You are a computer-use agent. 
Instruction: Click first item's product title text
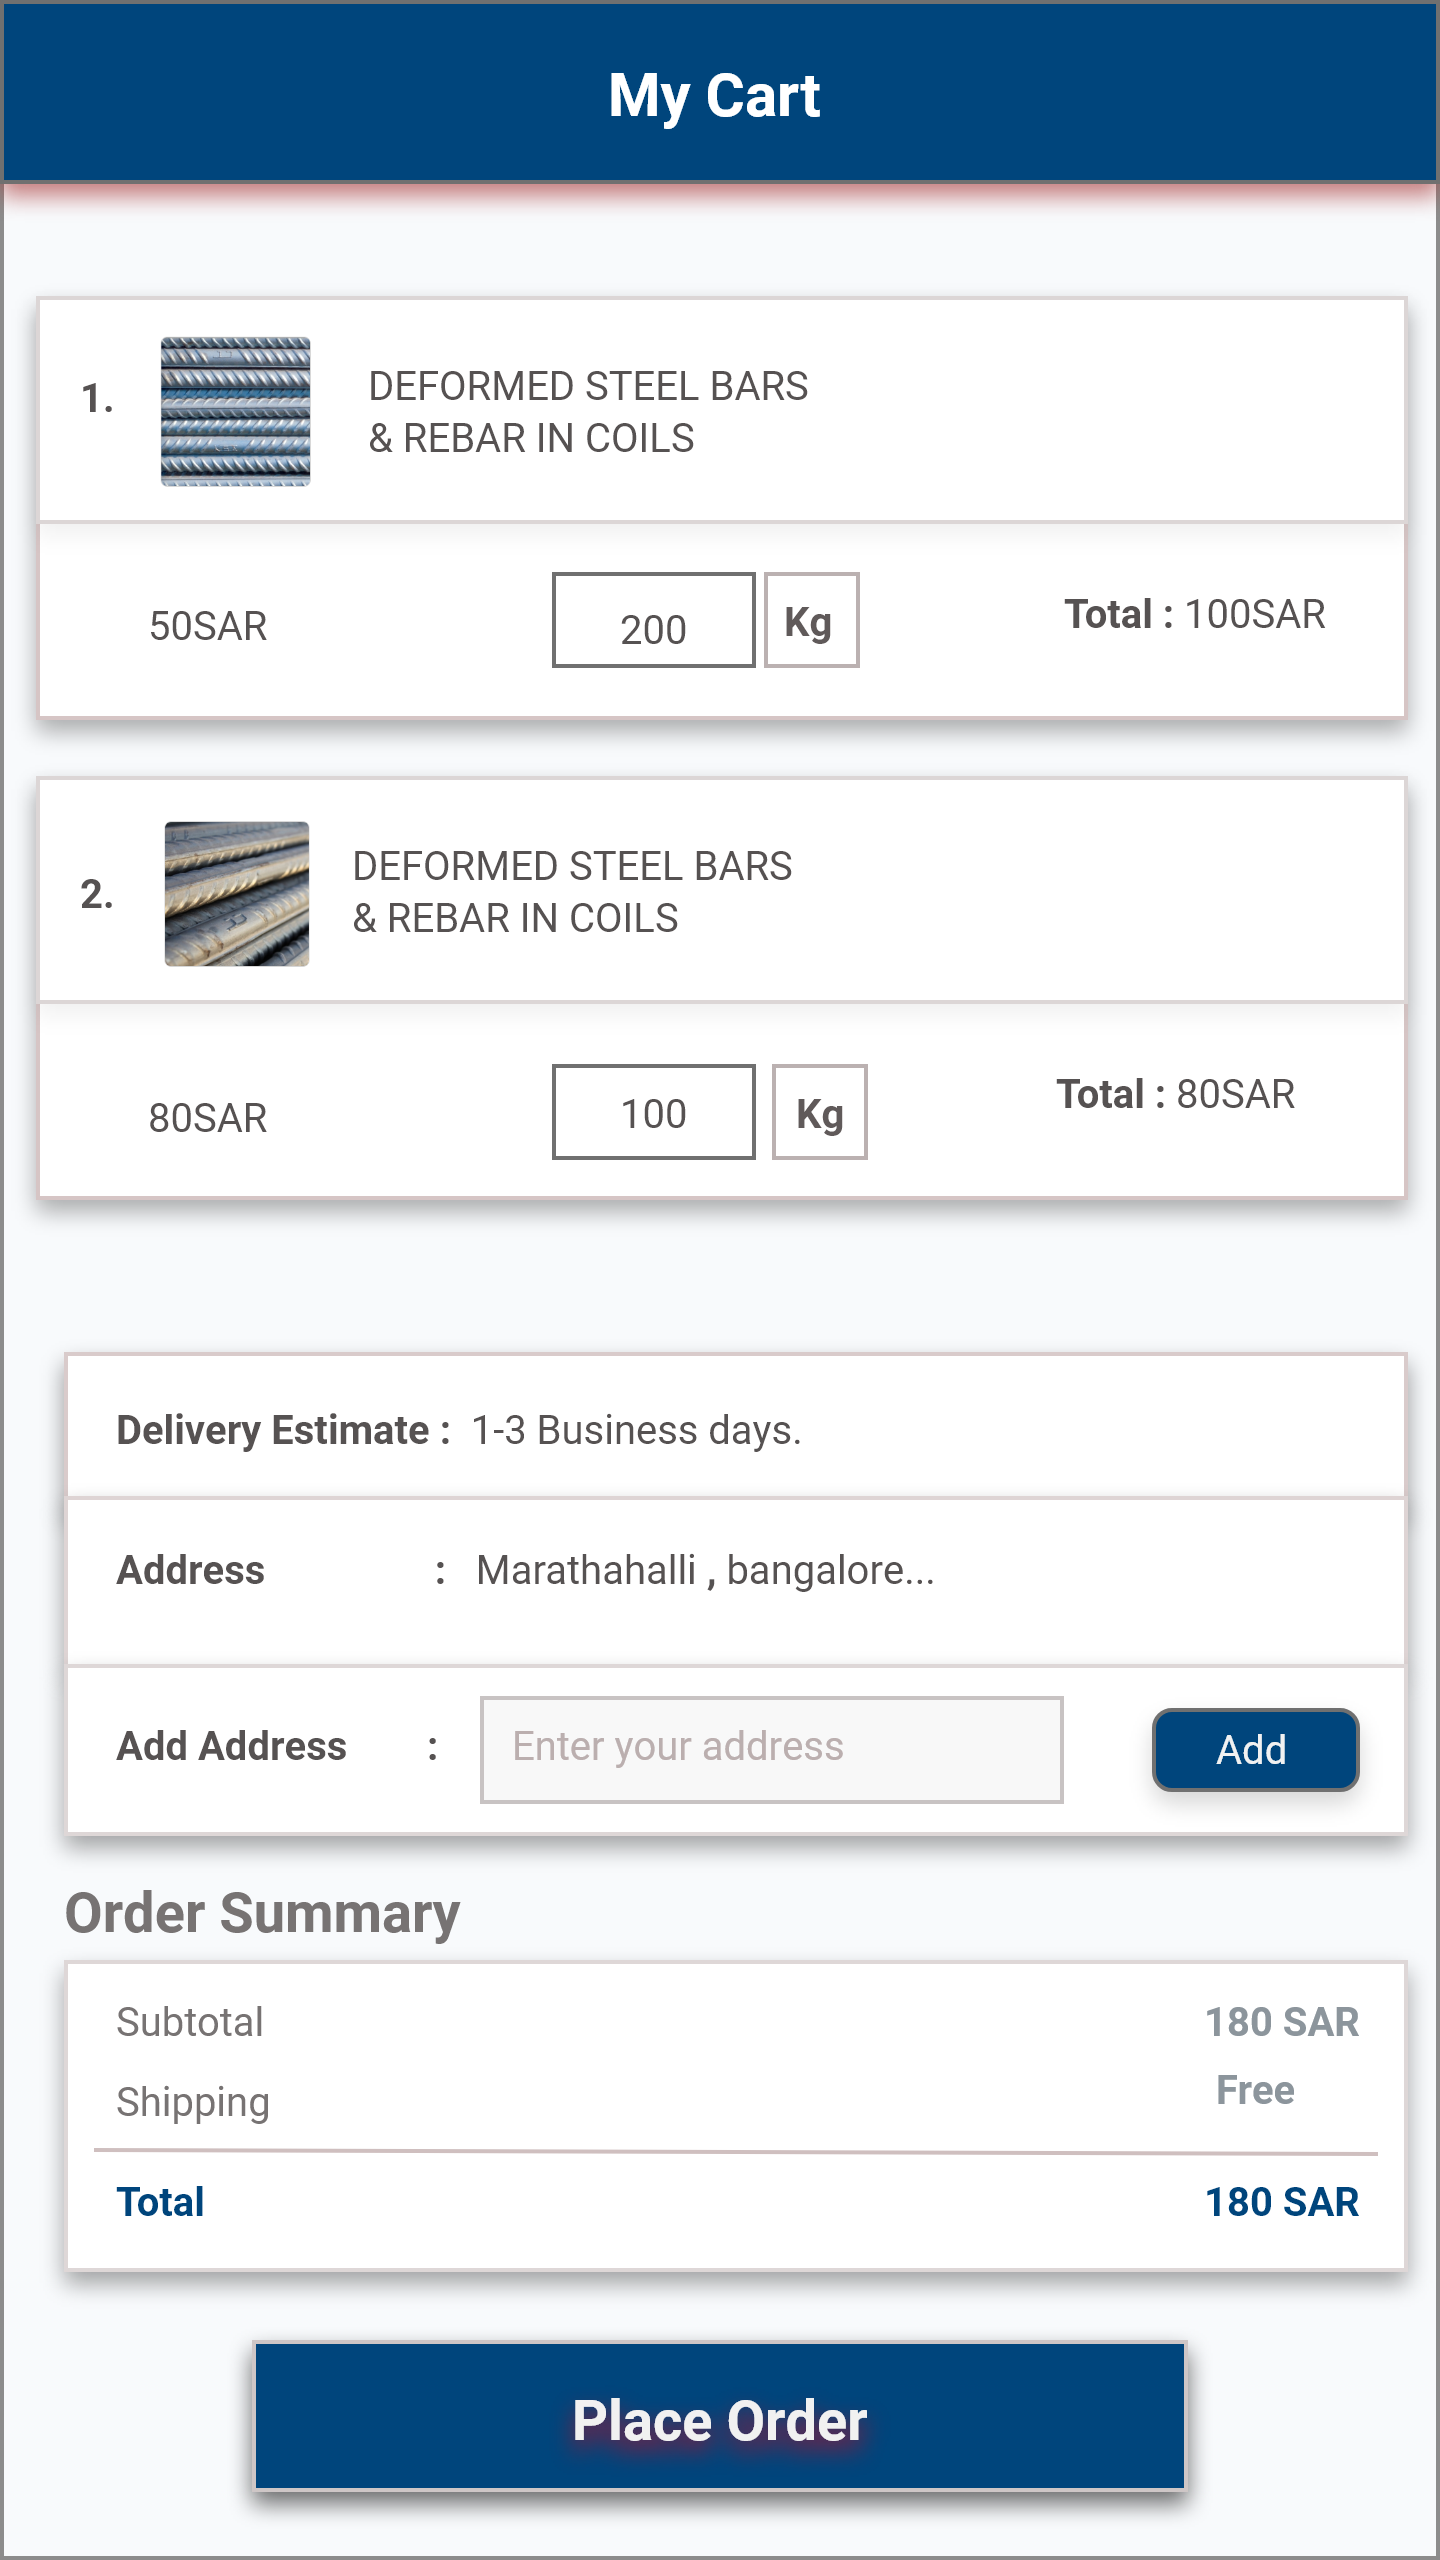(x=588, y=412)
